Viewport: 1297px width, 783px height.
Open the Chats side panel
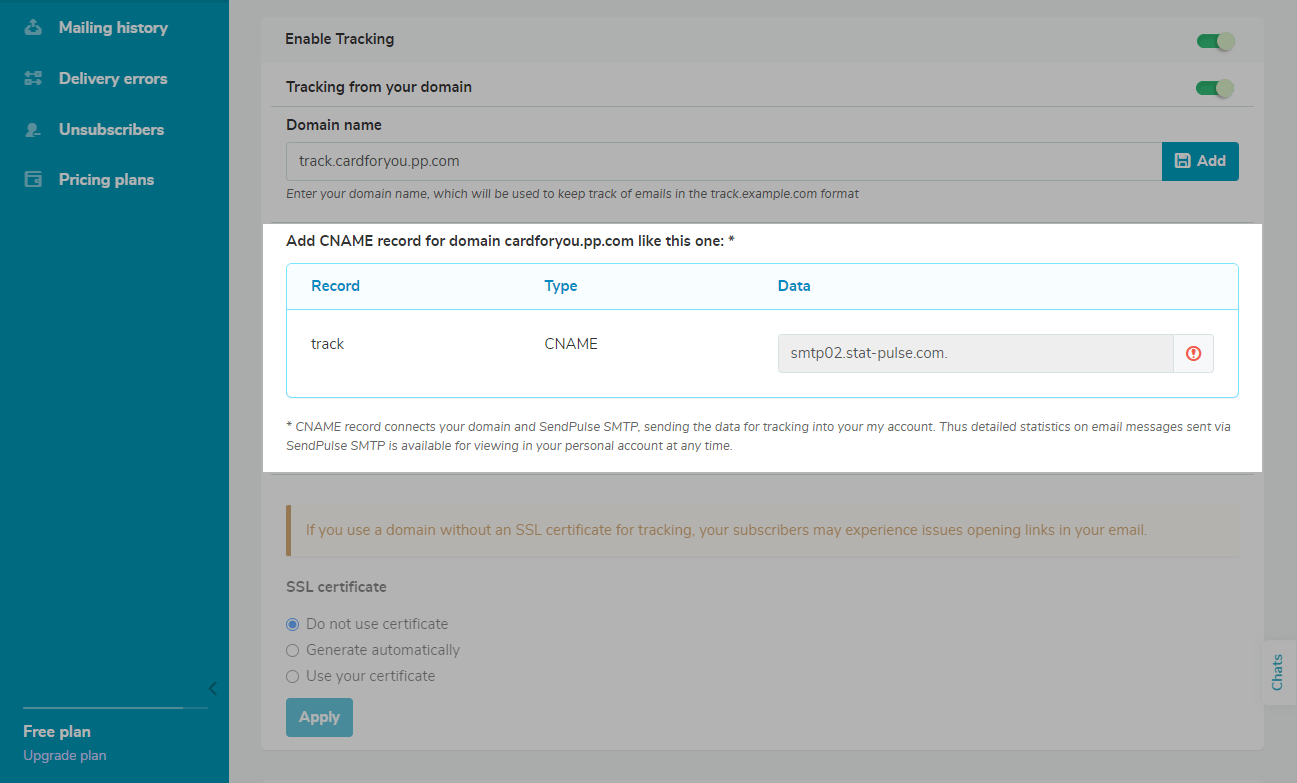click(1277, 673)
